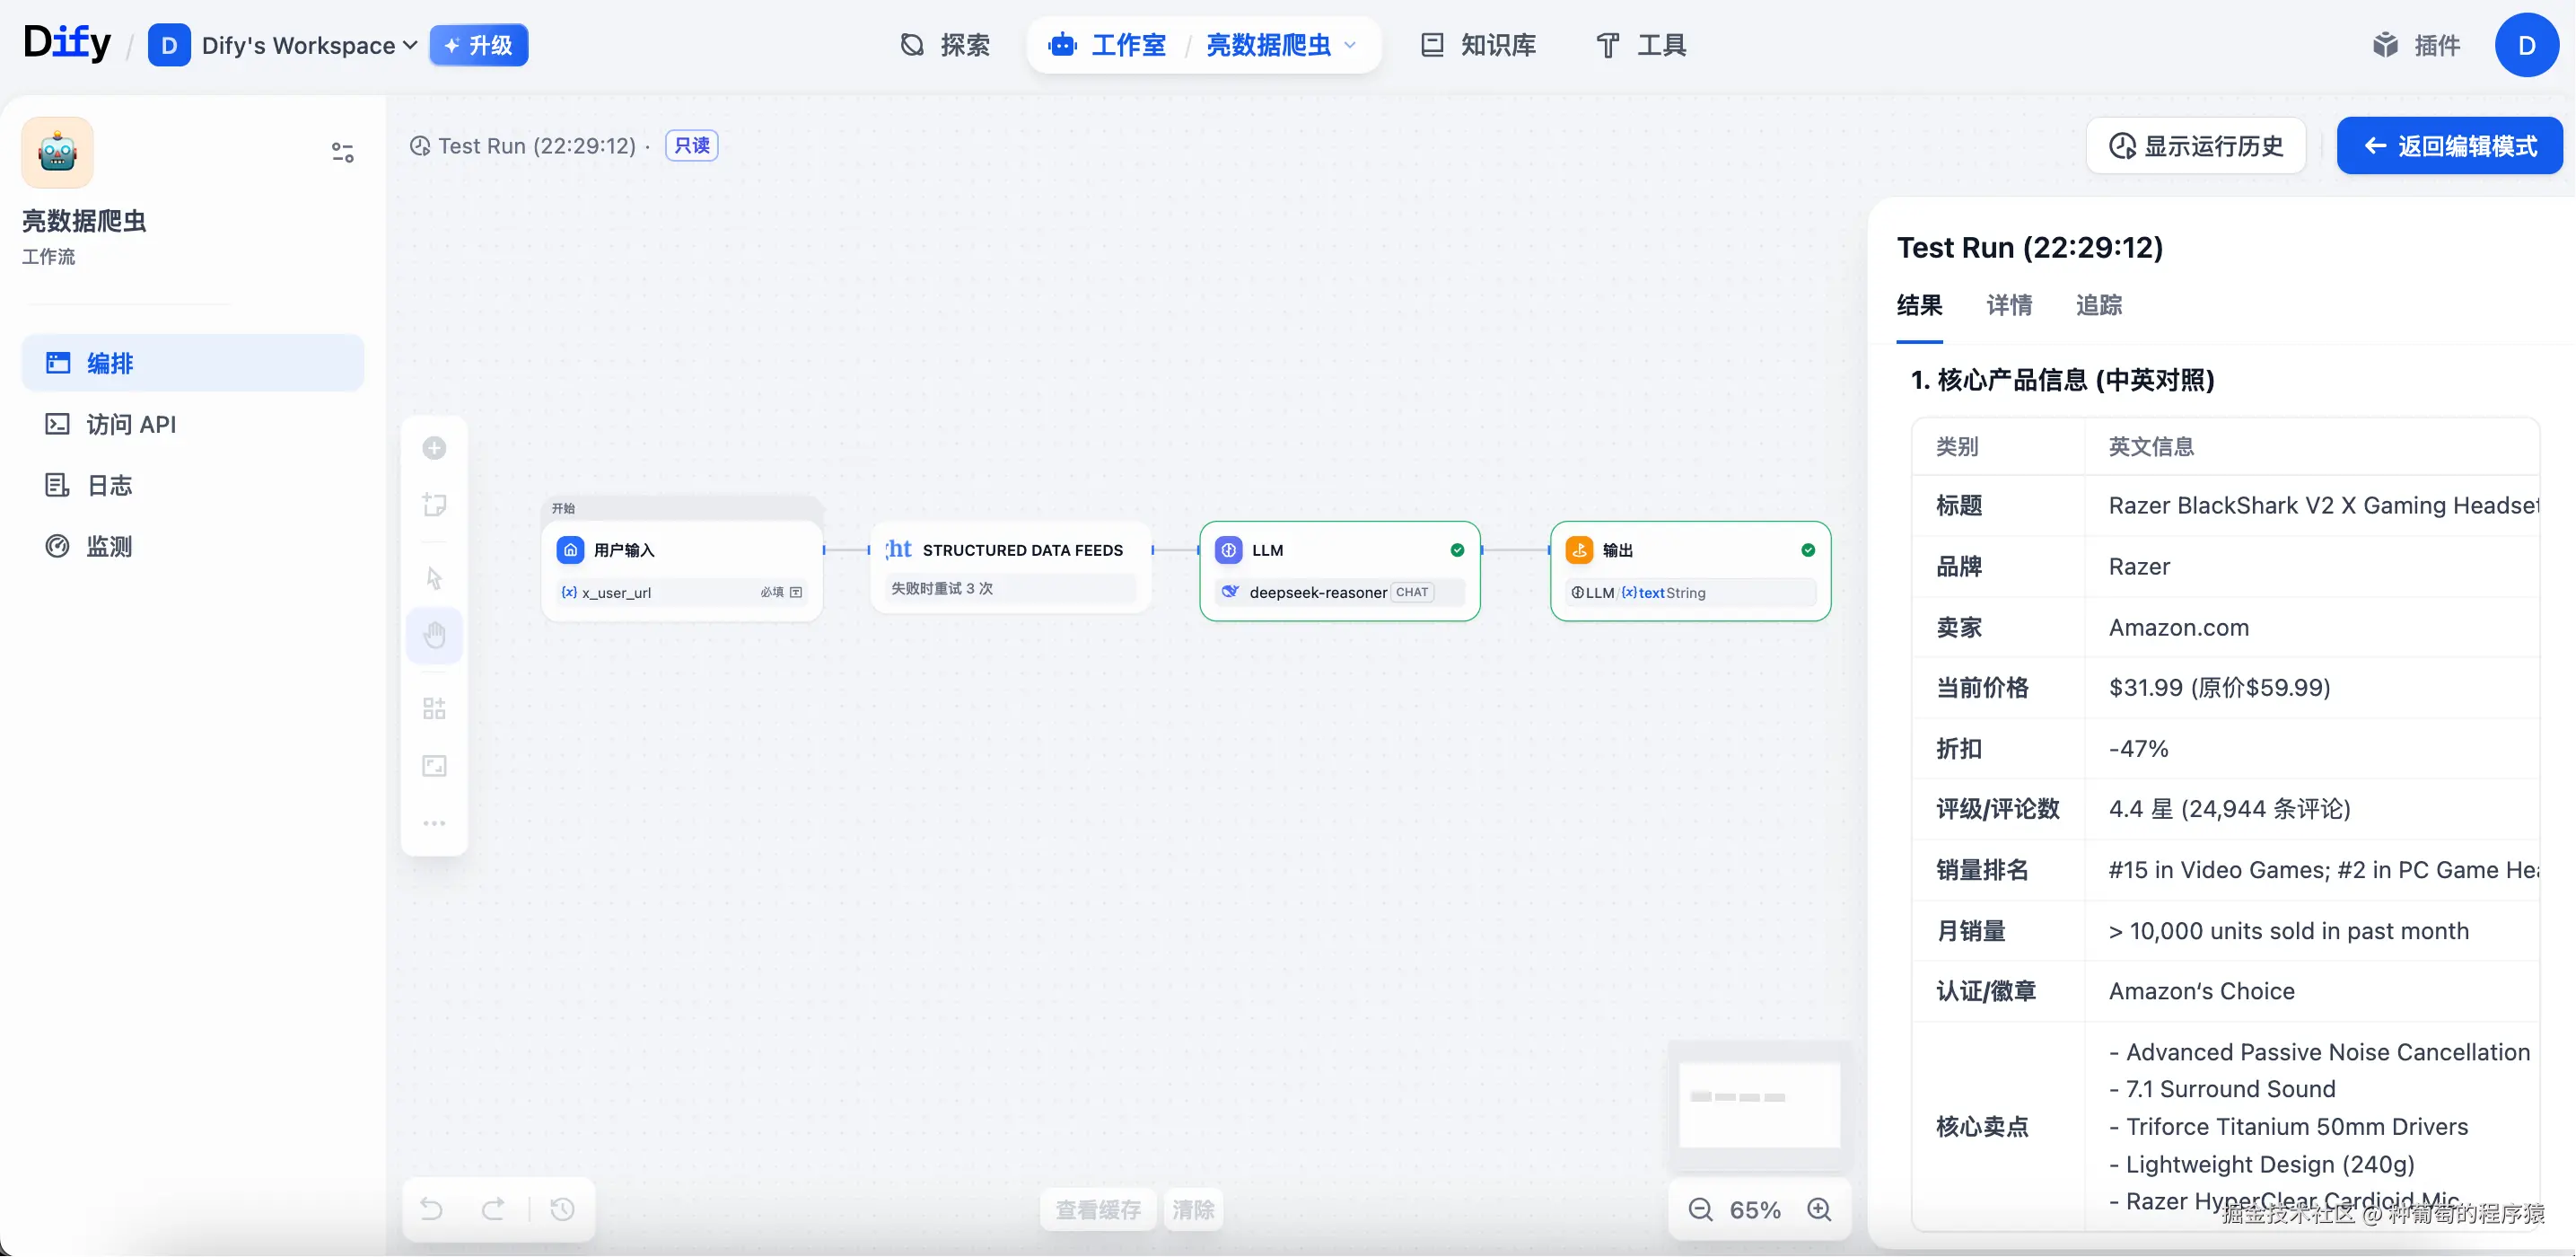The image size is (2576, 1257).
Task: Click 显示运行历史 button
Action: 2196,146
